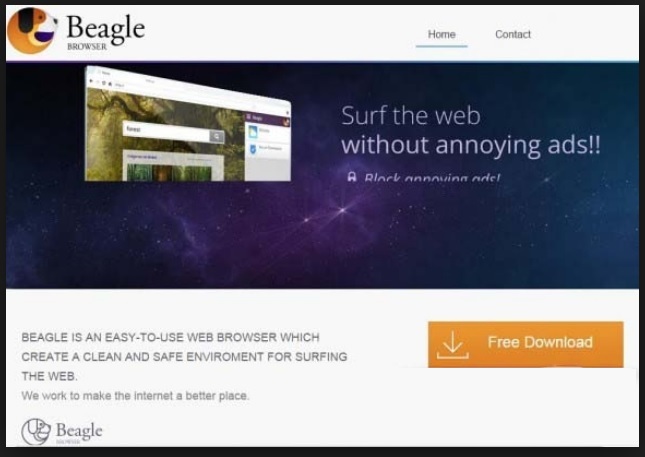Screen dimensions: 645x457
Task: Click the Beagle dog logo icon
Action: 32,31
